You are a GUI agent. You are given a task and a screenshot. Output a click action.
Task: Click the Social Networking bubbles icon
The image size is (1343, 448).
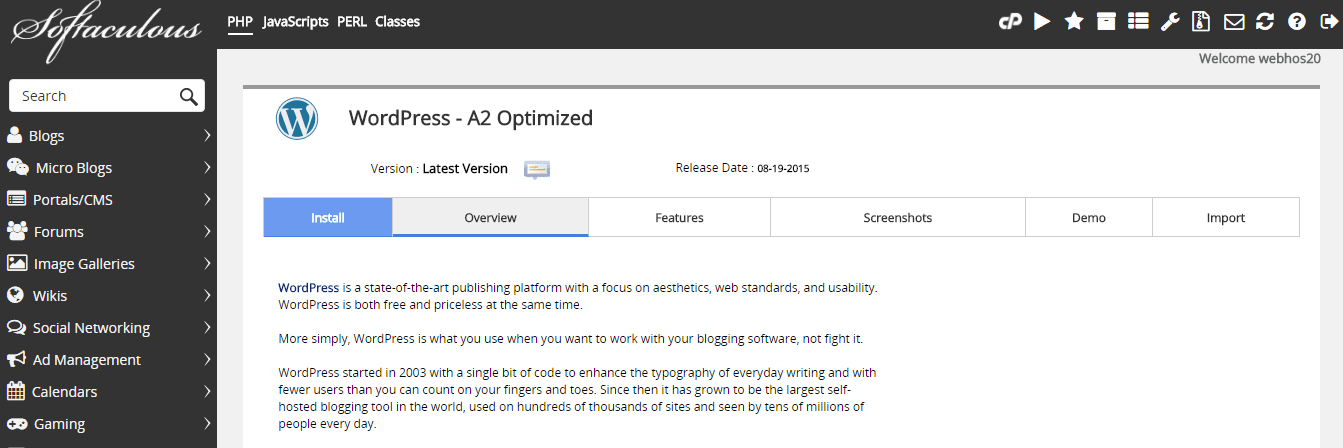pyautogui.click(x=16, y=327)
